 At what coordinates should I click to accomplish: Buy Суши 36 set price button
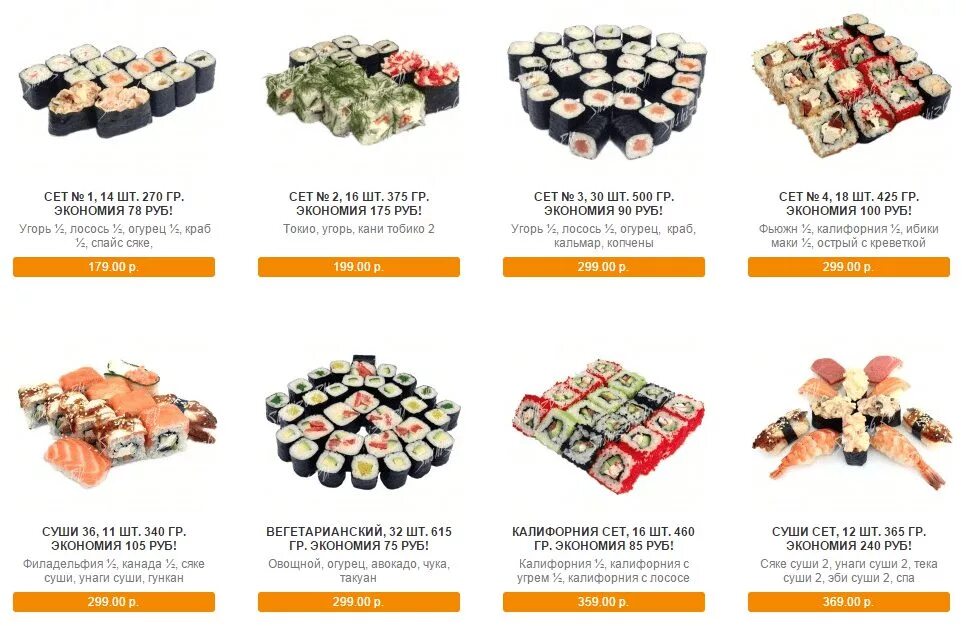[x=114, y=602]
